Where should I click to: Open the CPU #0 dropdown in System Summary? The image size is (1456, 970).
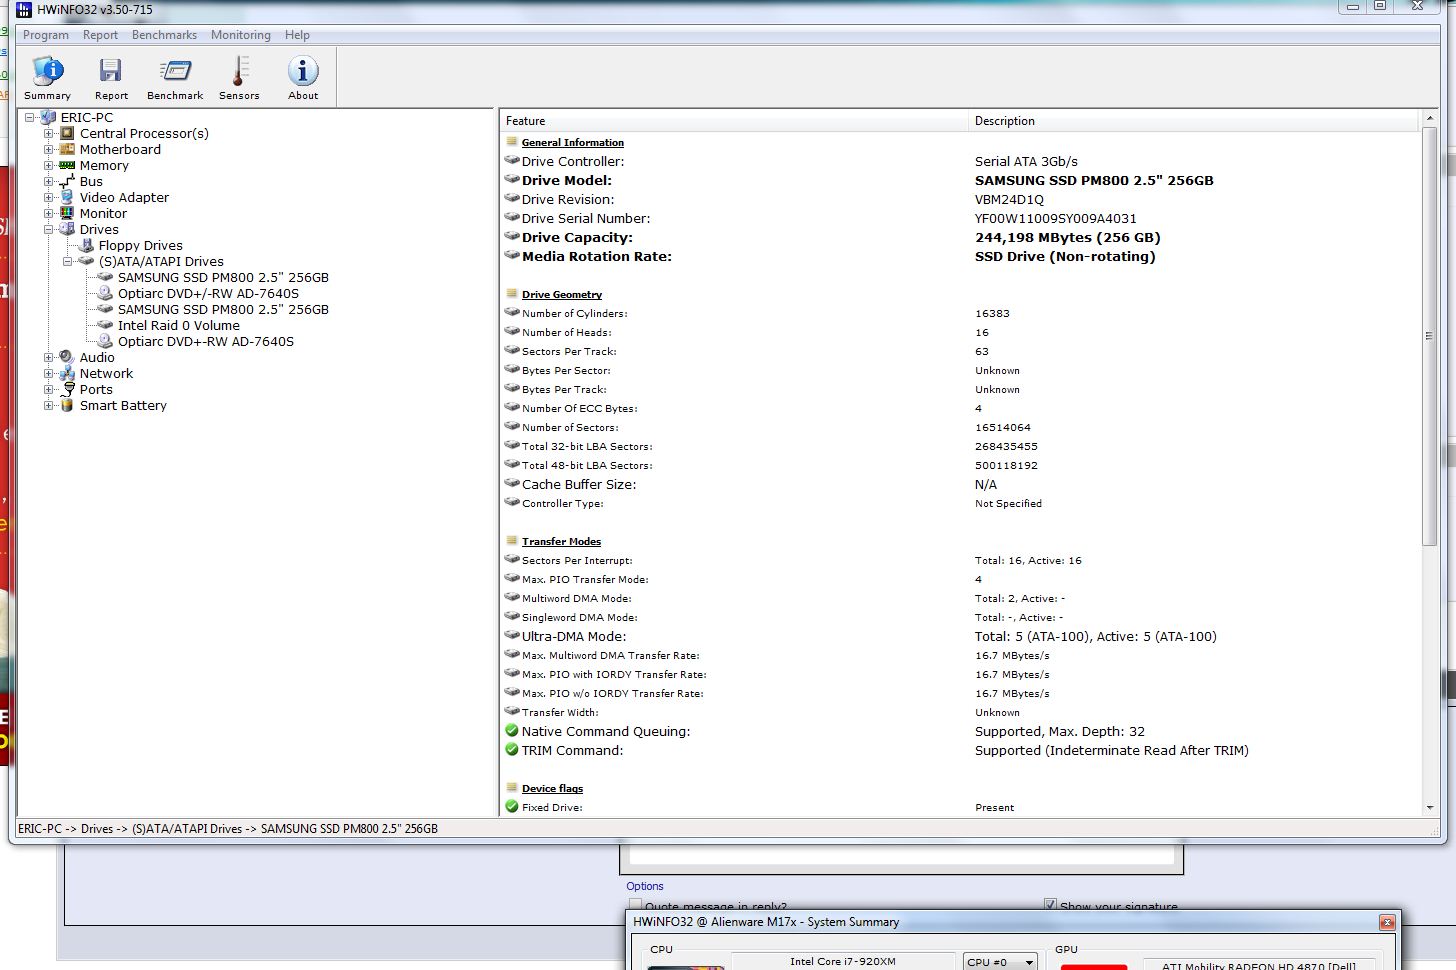coord(1000,961)
